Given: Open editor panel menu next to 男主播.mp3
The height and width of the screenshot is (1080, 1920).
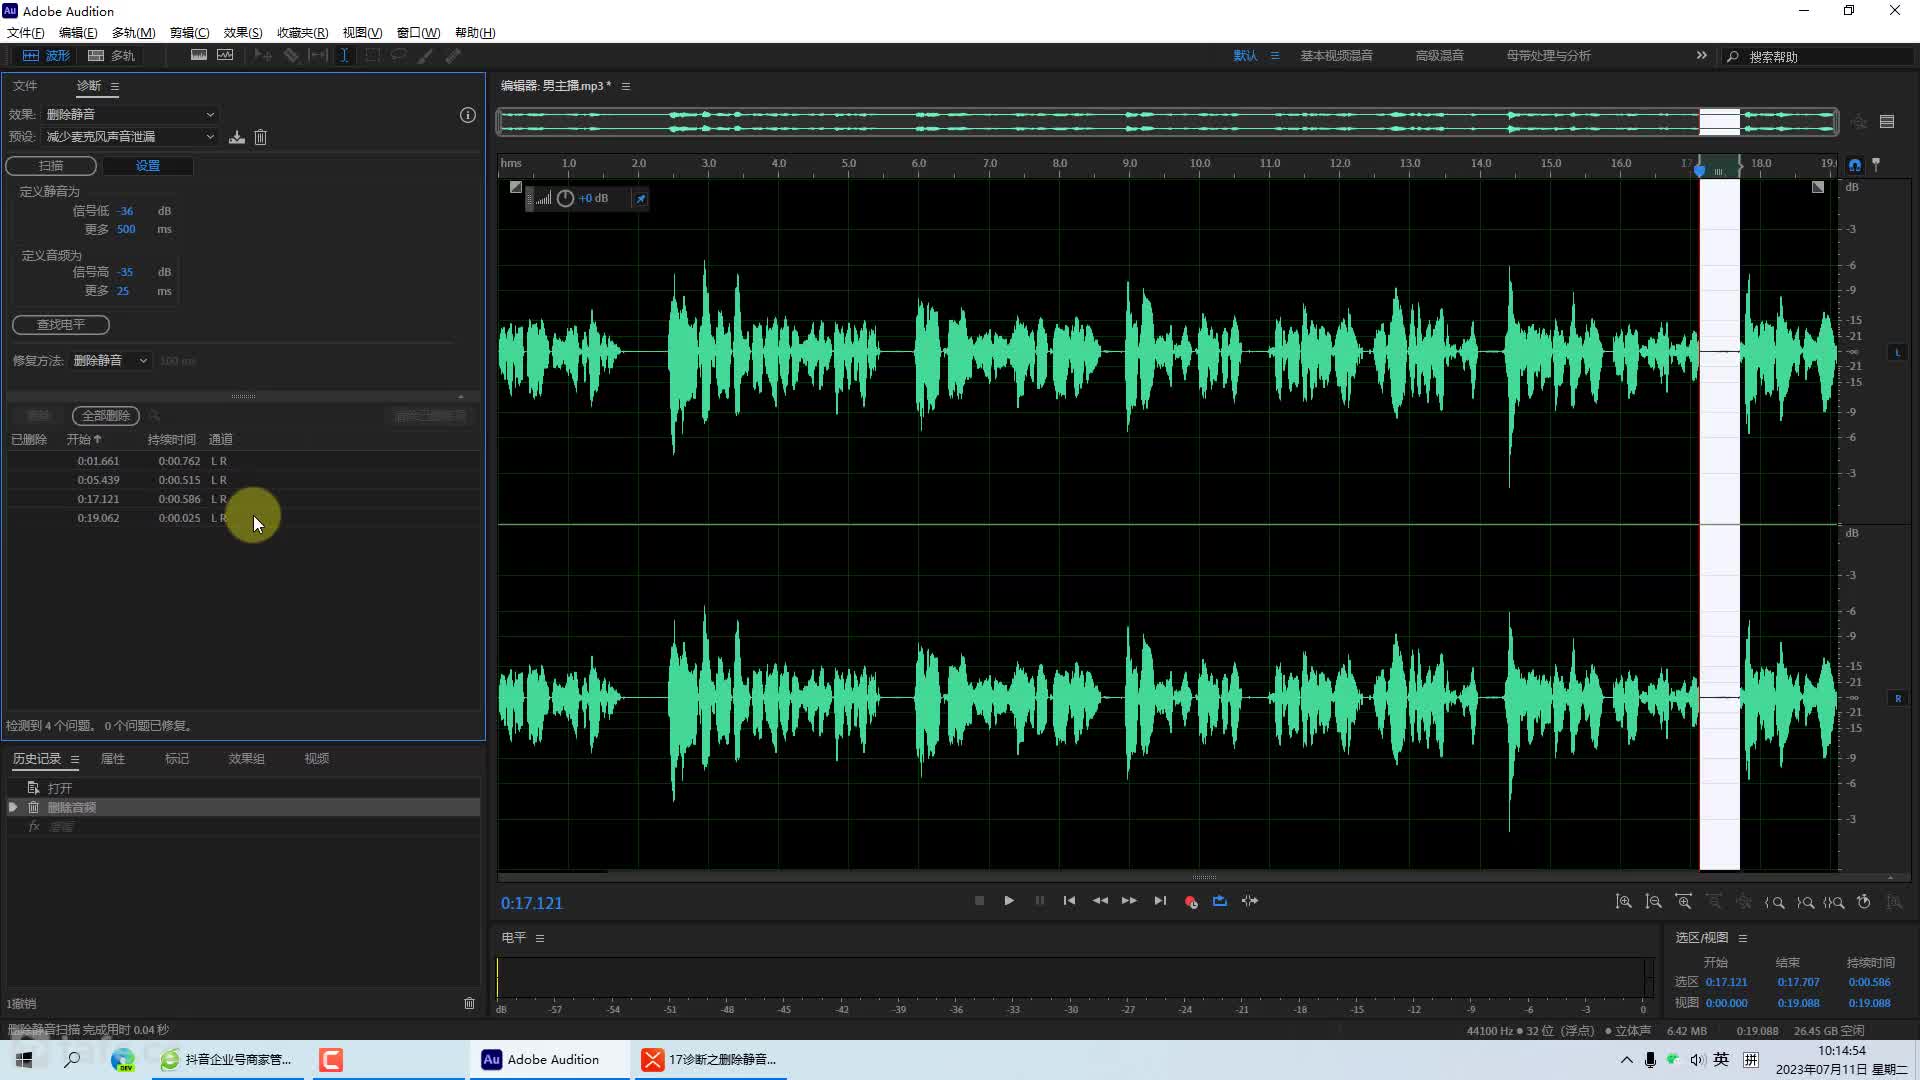Looking at the screenshot, I should (626, 87).
